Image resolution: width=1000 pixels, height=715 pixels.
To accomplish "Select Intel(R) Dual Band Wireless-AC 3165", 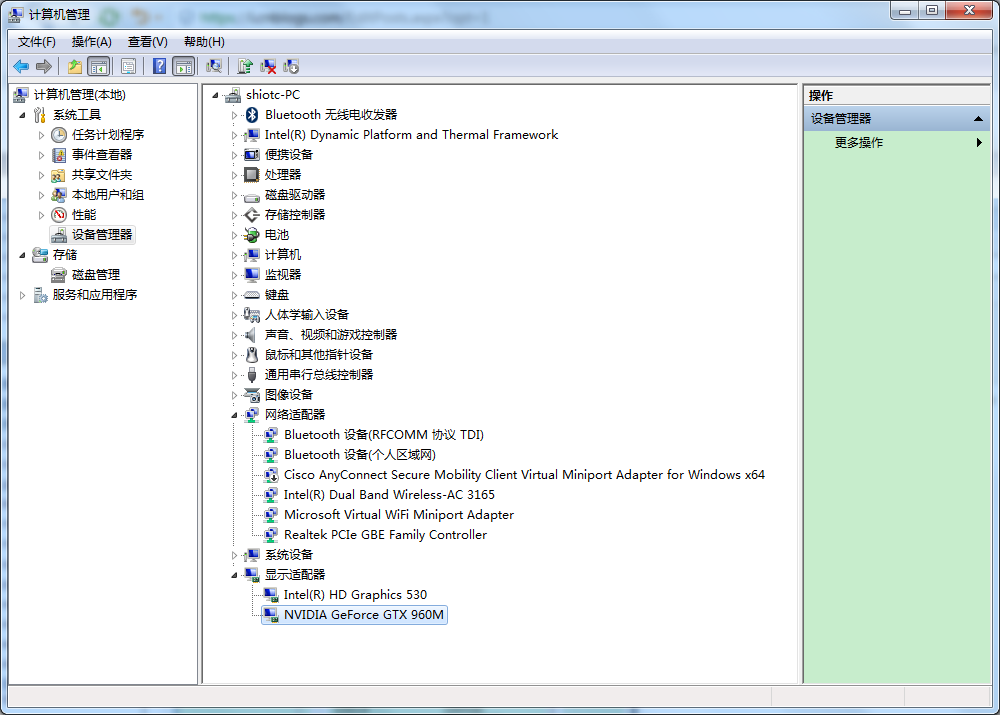I will pos(389,495).
